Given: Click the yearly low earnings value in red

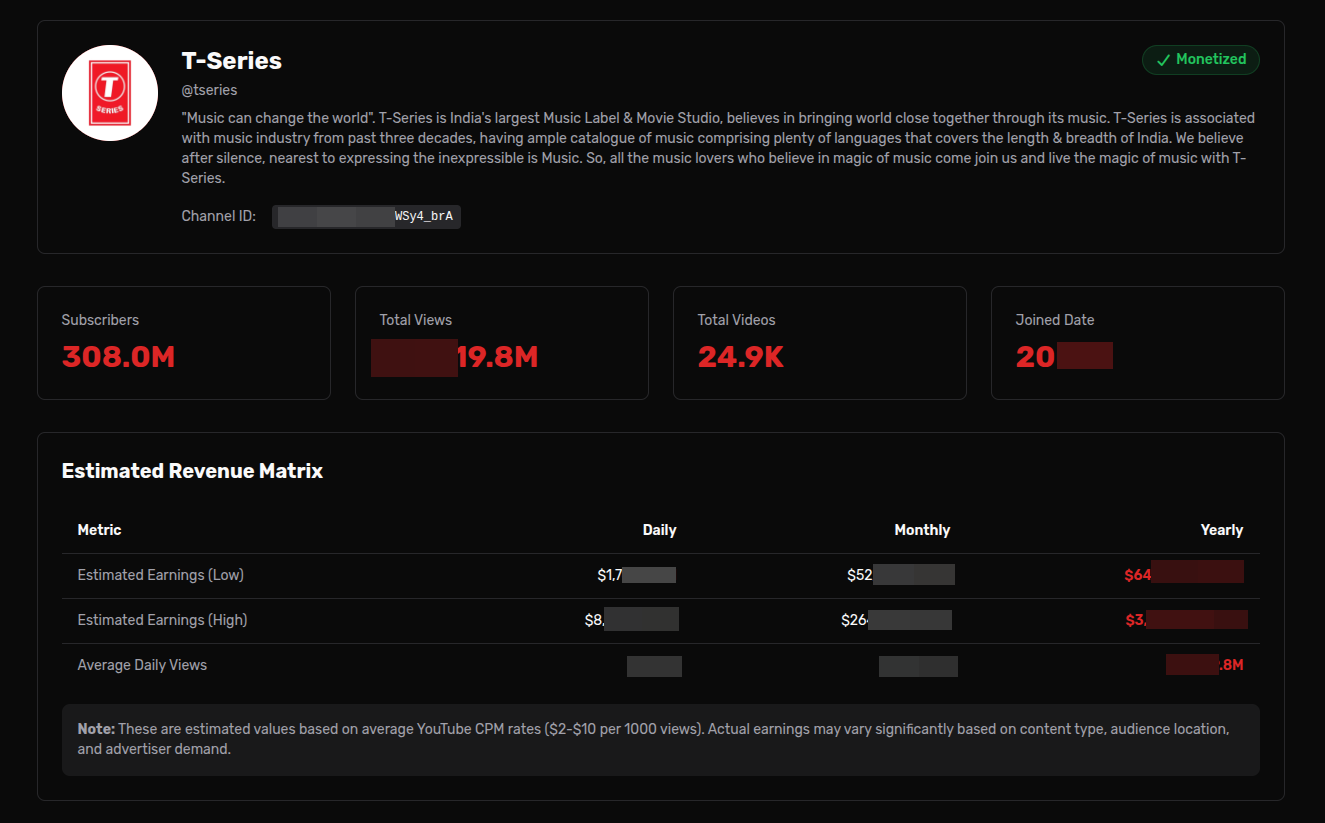Looking at the screenshot, I should pos(1183,574).
